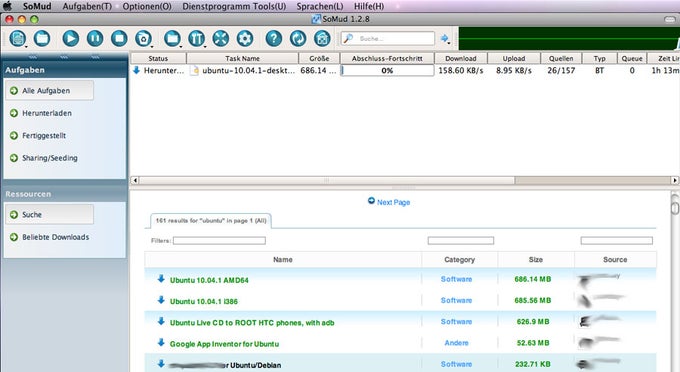Click the new task document icon in toolbar

pos(18,39)
